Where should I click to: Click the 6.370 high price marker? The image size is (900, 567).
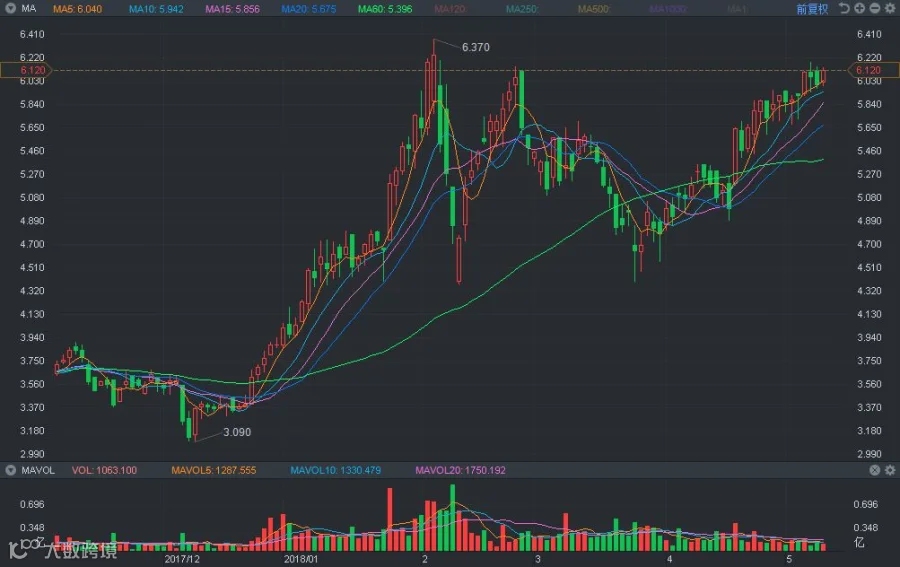point(476,48)
